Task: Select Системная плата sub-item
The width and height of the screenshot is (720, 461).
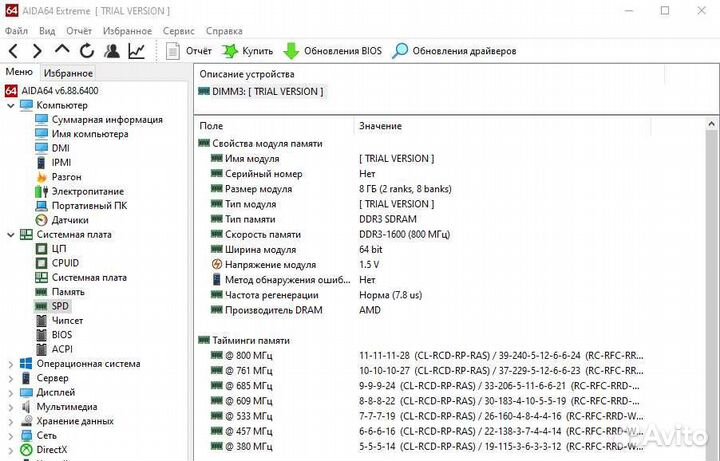Action: [x=89, y=277]
